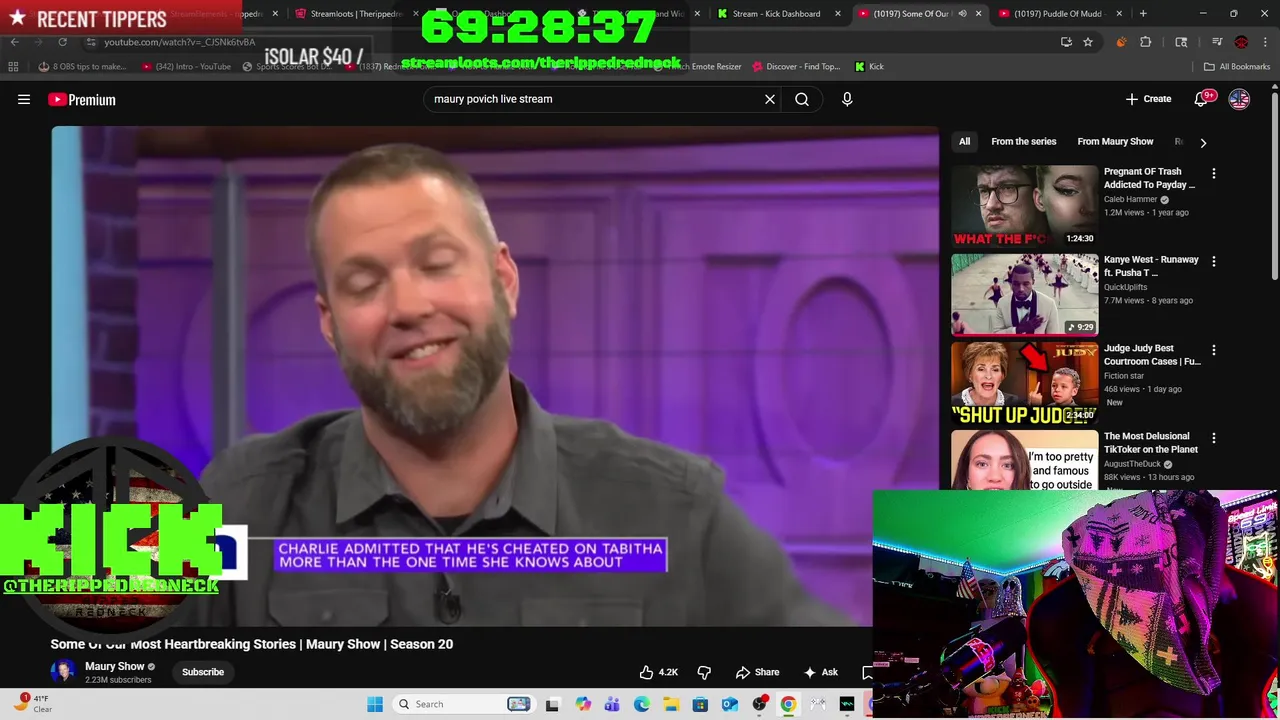This screenshot has width=1280, height=720.
Task: Expand the All Bookmarks folder
Action: (1237, 67)
